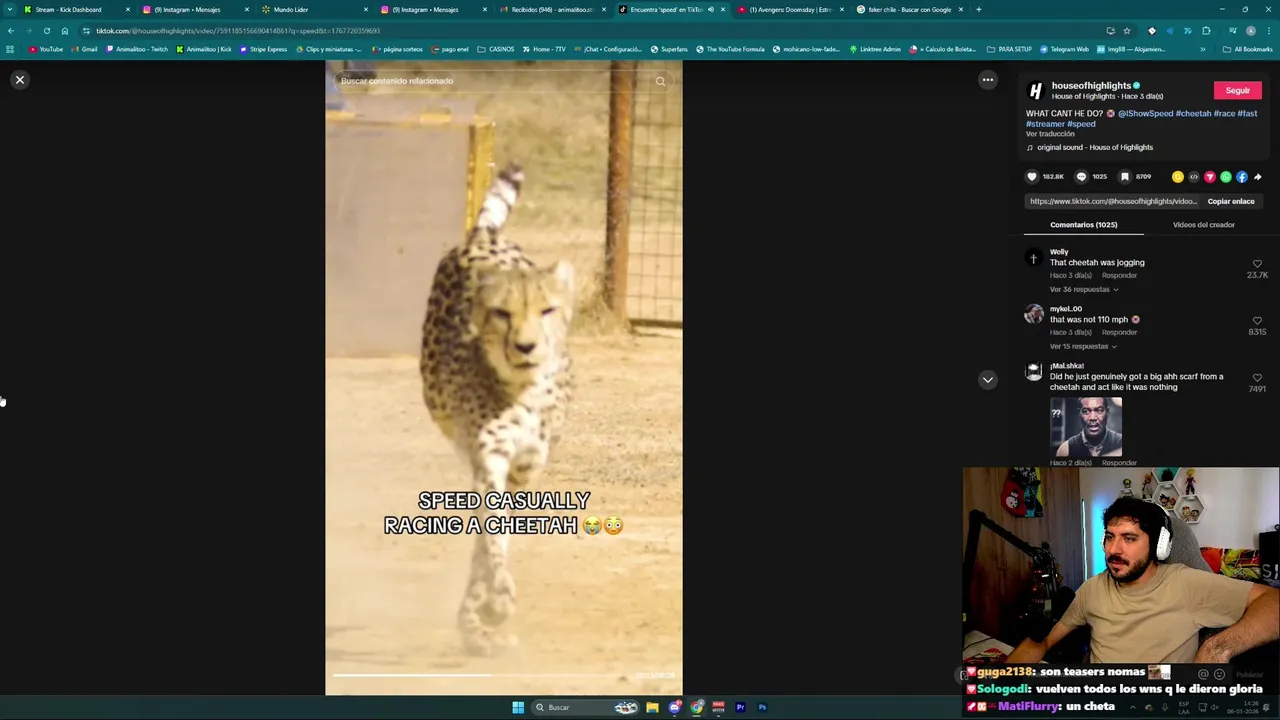Click the embed code icon
Viewport: 1280px width, 720px height.
coord(1193,177)
